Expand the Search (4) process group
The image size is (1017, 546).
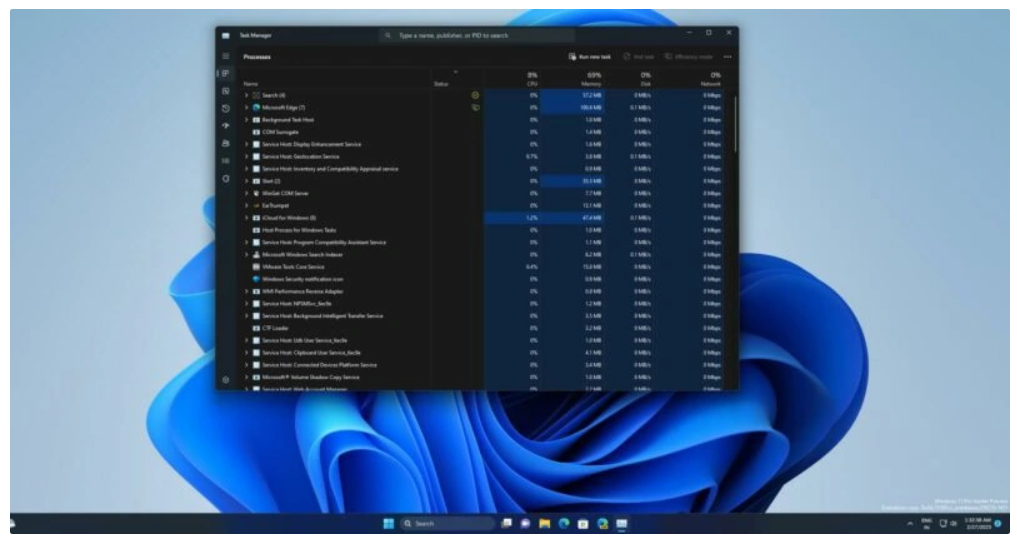pos(246,95)
